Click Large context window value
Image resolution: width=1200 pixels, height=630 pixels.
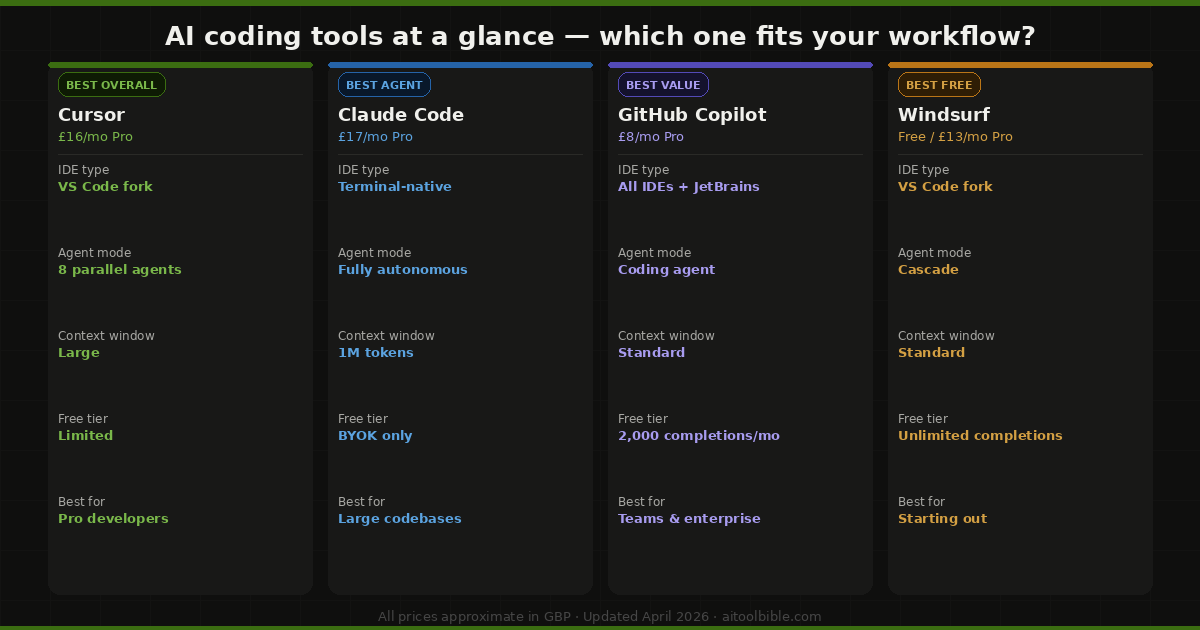click(x=79, y=353)
